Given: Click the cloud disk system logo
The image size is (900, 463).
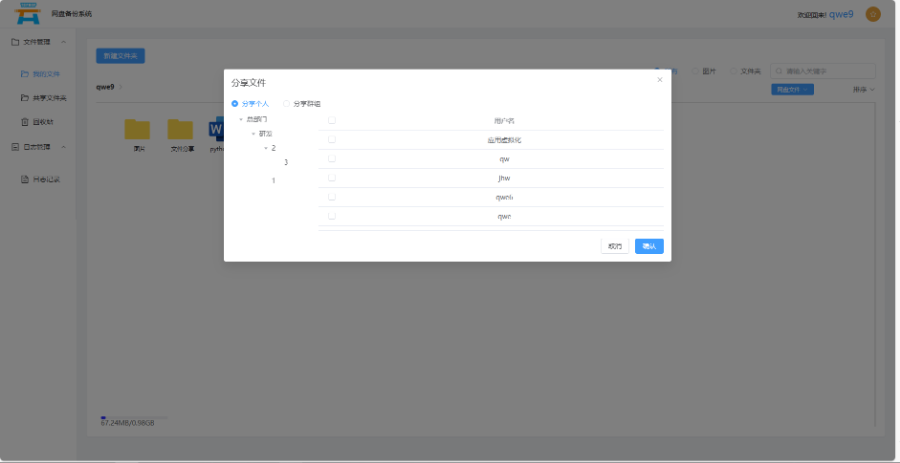Looking at the screenshot, I should tap(28, 13).
